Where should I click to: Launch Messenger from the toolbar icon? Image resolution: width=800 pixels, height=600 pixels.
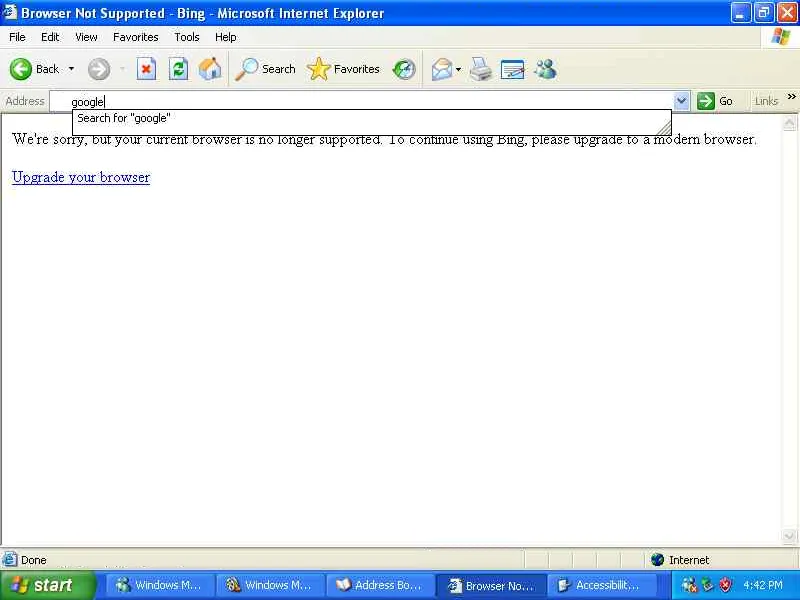pos(545,69)
